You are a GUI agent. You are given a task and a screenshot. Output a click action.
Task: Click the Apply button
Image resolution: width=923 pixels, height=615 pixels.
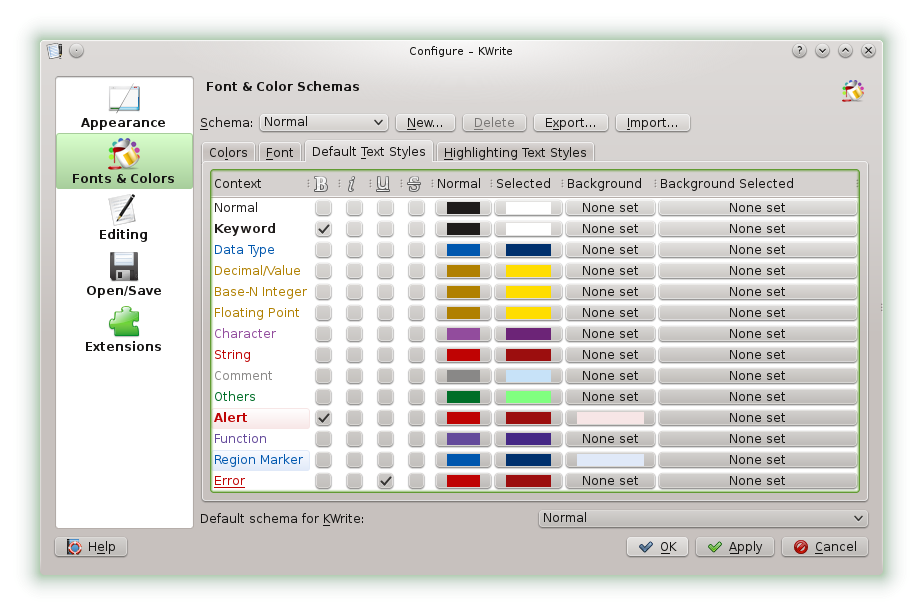[735, 547]
